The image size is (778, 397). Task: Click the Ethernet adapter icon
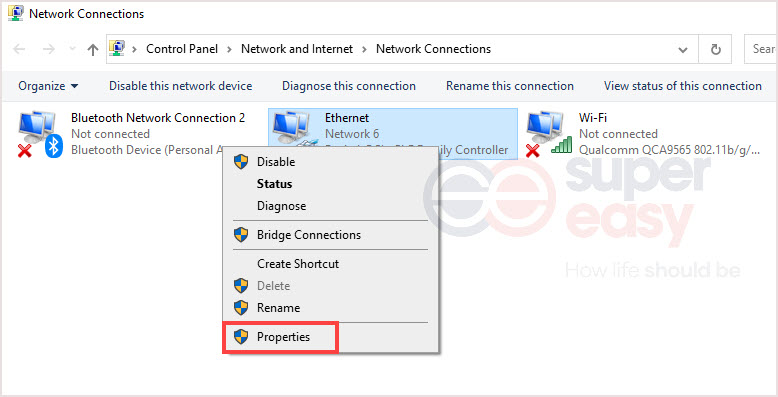click(294, 130)
